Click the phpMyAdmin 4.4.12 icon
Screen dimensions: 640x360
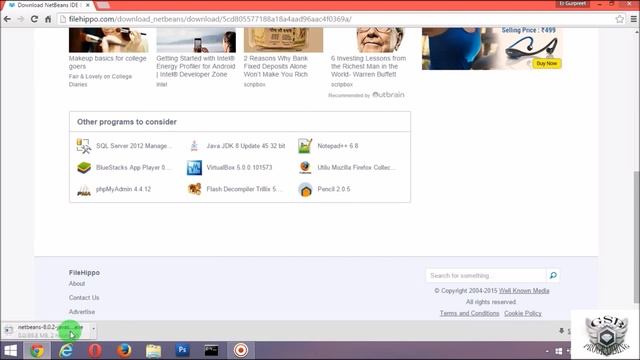click(x=84, y=189)
